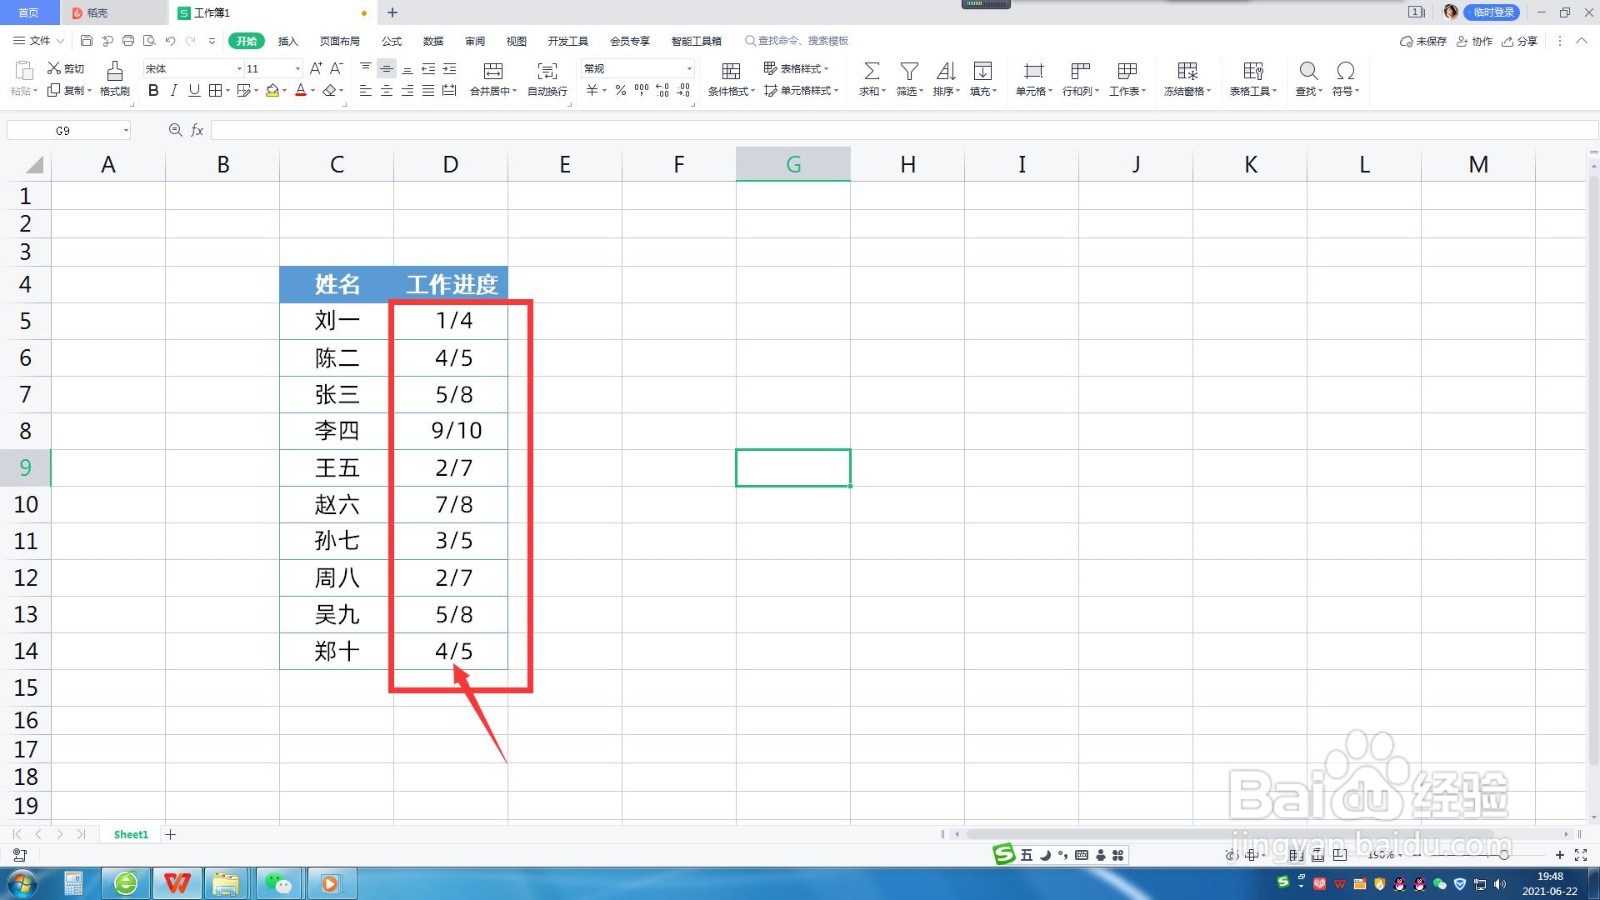
Task: Toggle left text alignment
Action: [365, 90]
